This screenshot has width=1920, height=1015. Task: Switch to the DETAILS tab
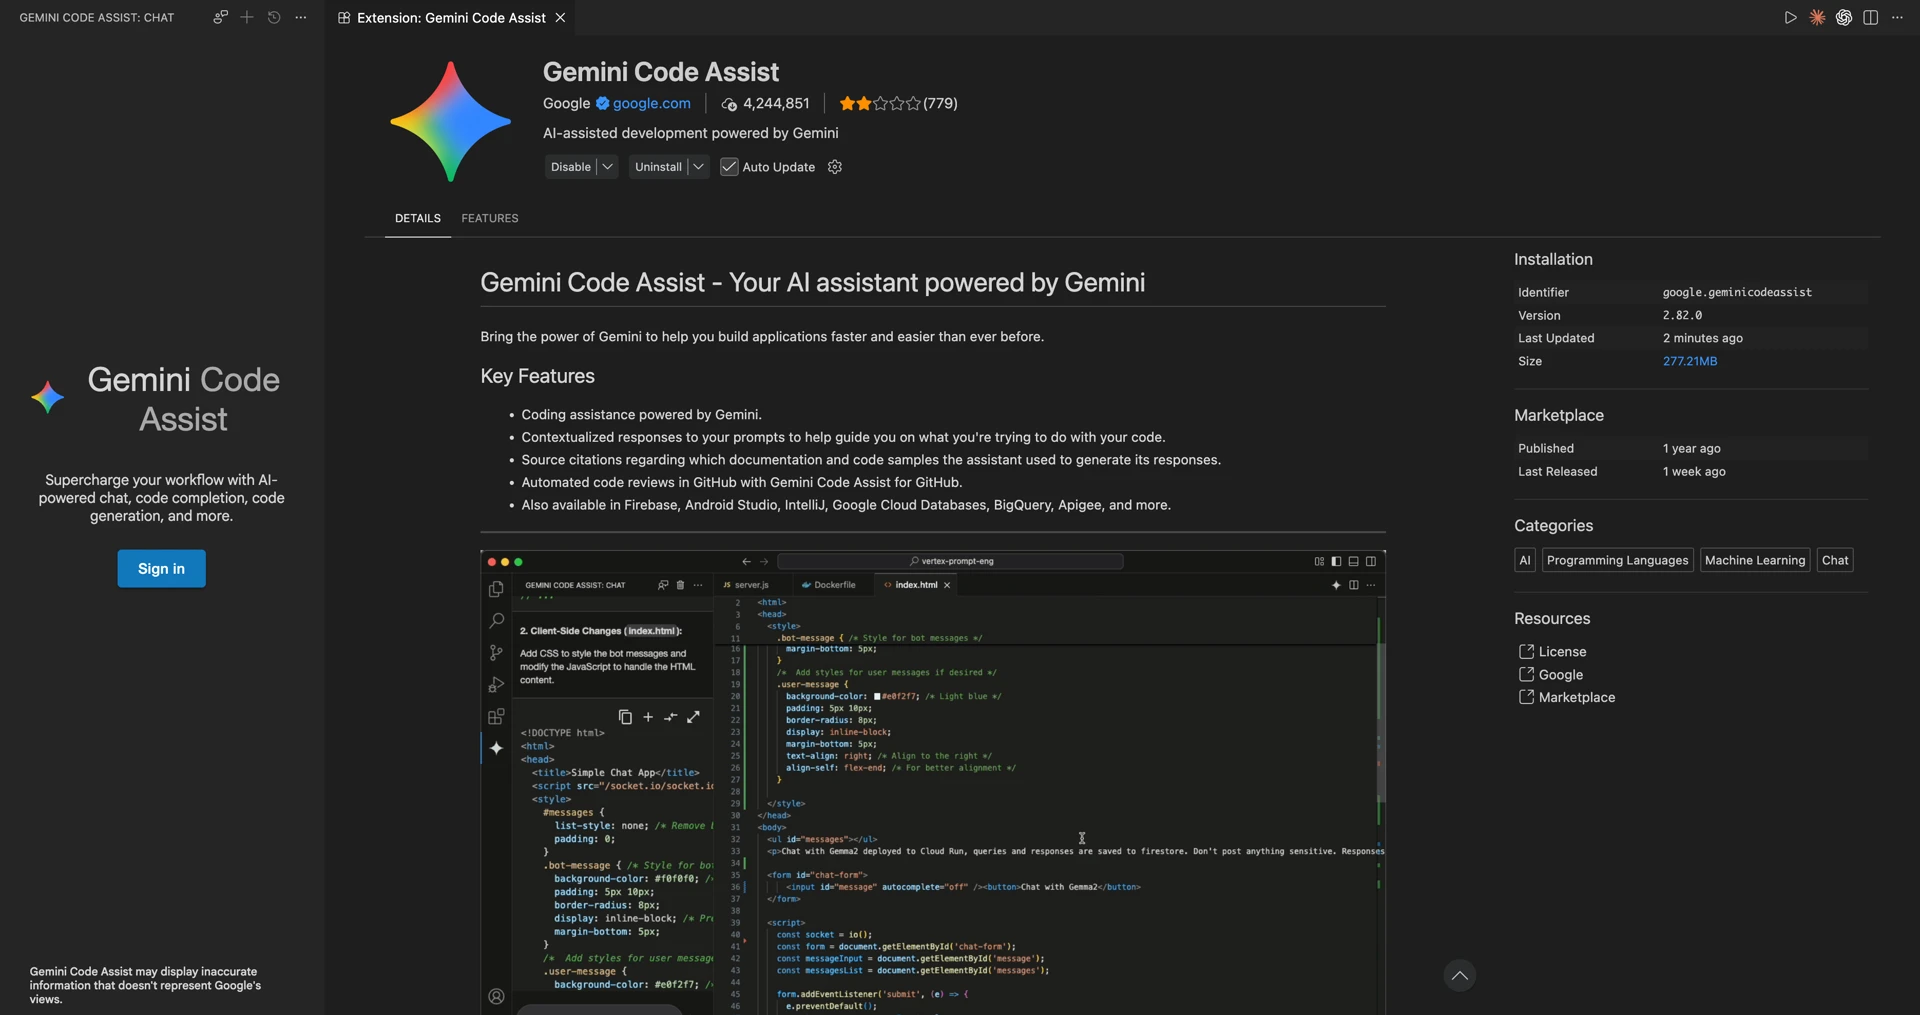pos(418,218)
